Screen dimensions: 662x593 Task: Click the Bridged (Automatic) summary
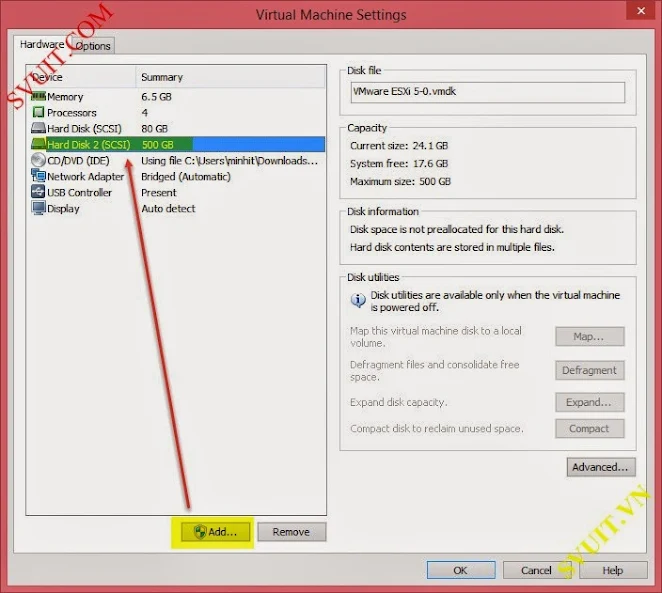pyautogui.click(x=186, y=176)
